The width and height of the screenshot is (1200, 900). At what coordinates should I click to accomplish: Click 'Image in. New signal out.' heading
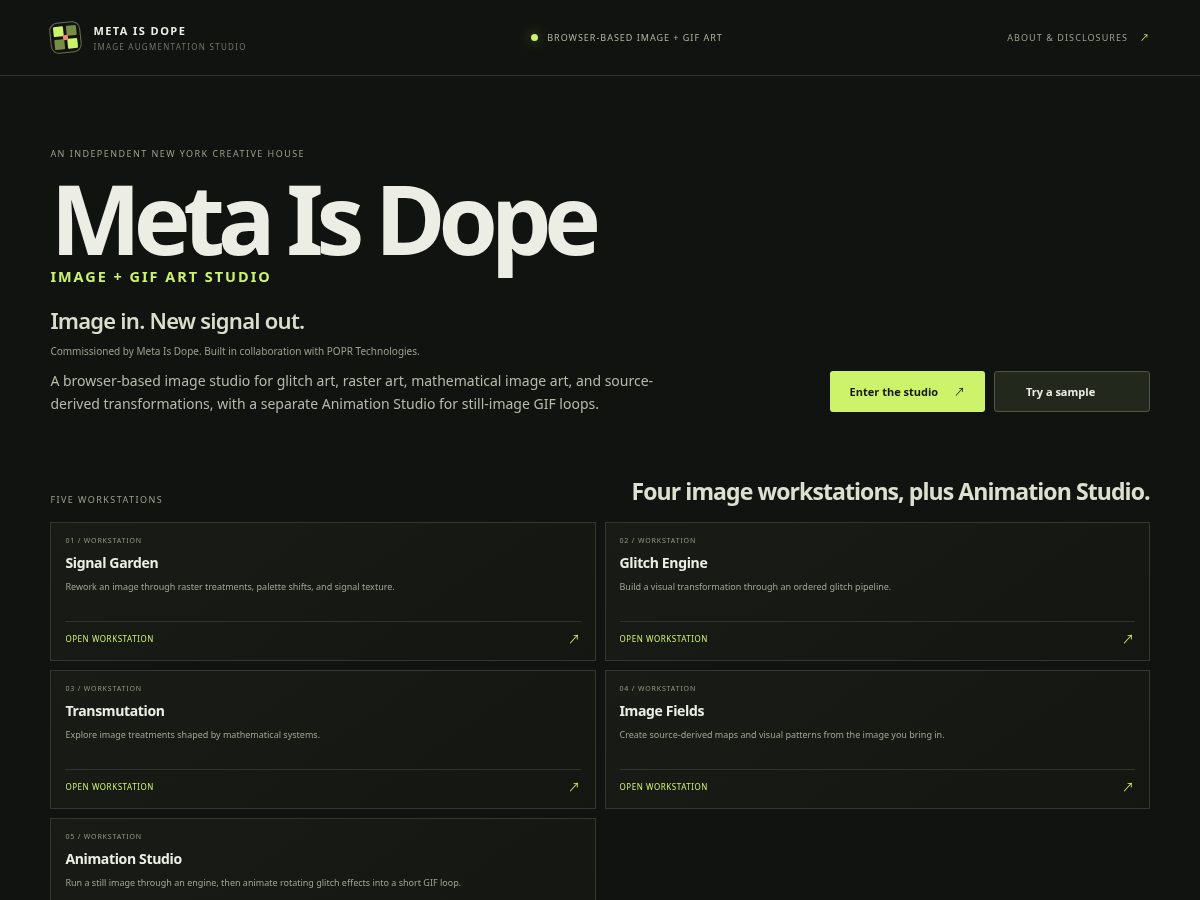pyautogui.click(x=177, y=321)
